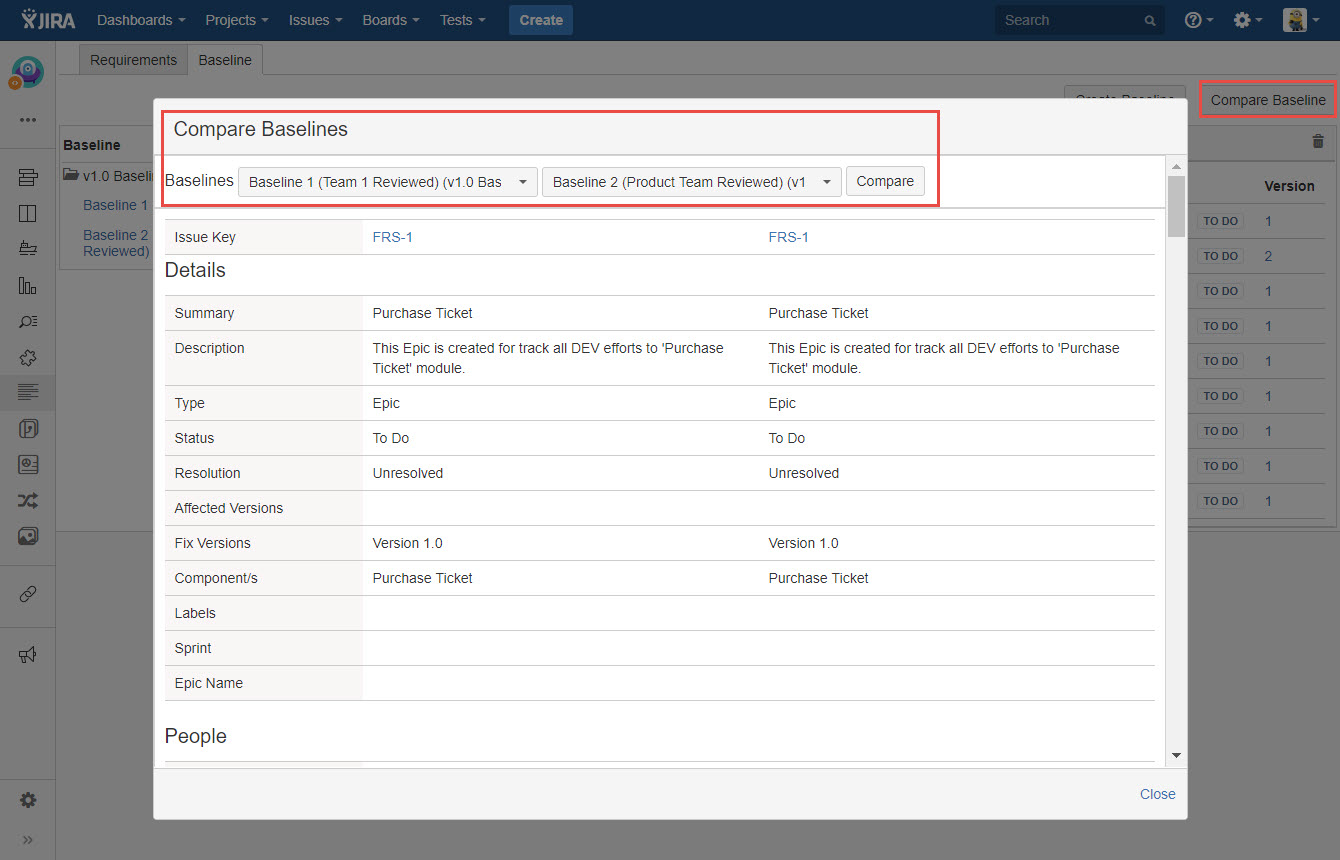Click the Labels row label
Screen dimensions: 1340x860
tap(195, 613)
